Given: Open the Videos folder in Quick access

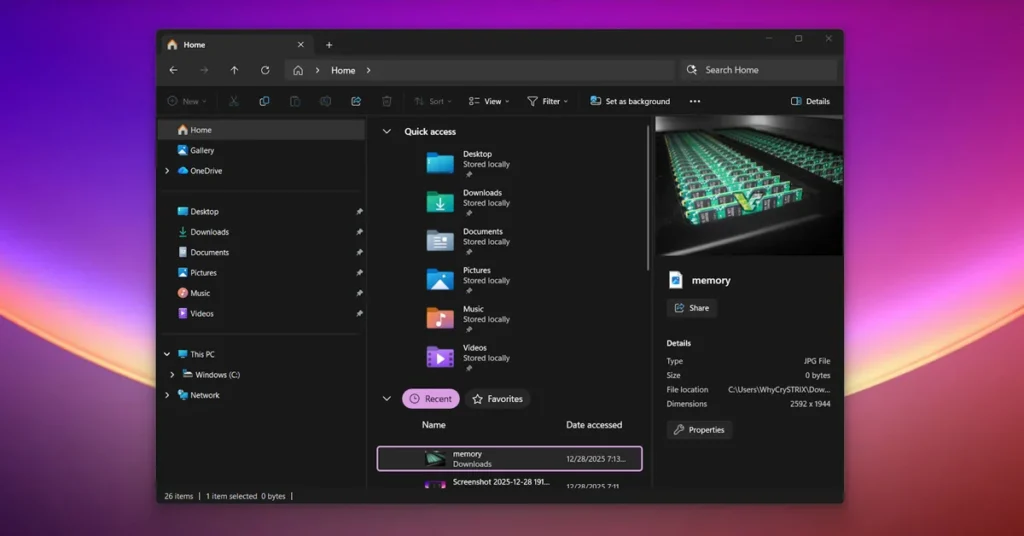Looking at the screenshot, I should click(x=468, y=357).
